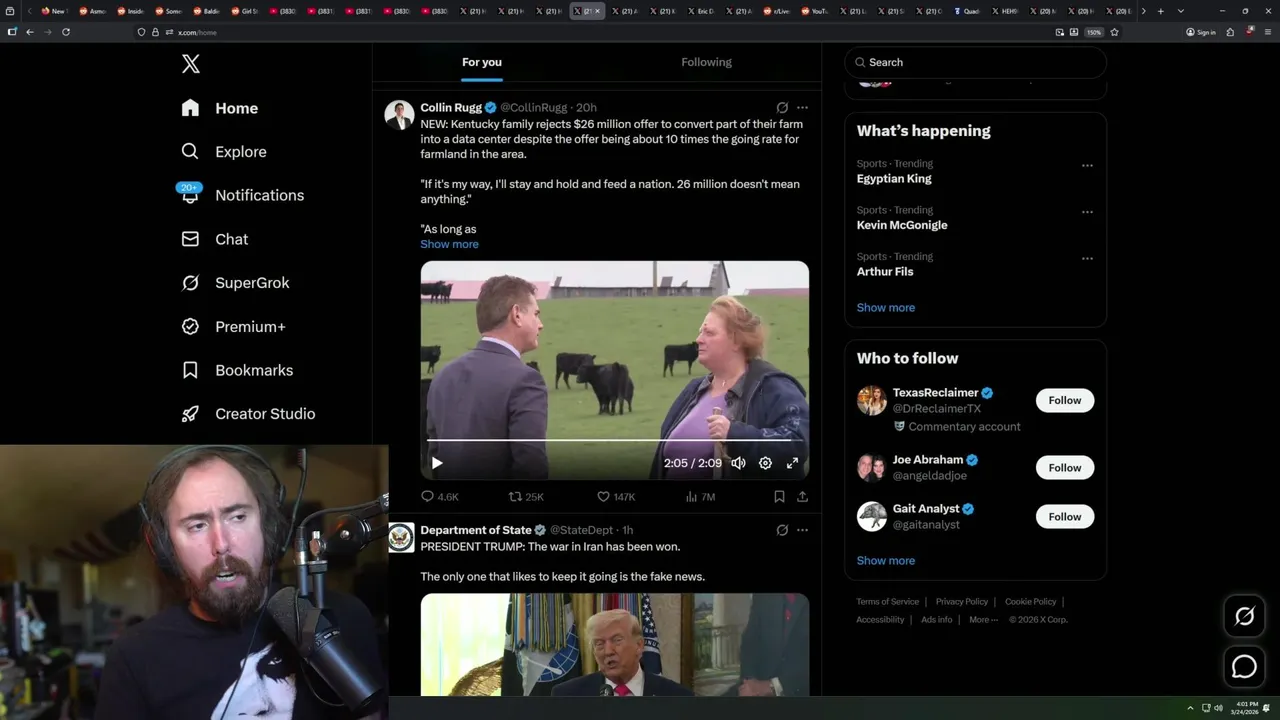Open Ads info footer link
The width and height of the screenshot is (1280, 720).
[x=937, y=620]
